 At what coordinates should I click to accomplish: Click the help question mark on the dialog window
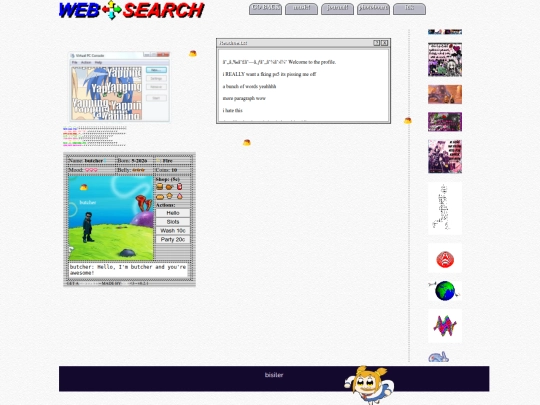376,43
